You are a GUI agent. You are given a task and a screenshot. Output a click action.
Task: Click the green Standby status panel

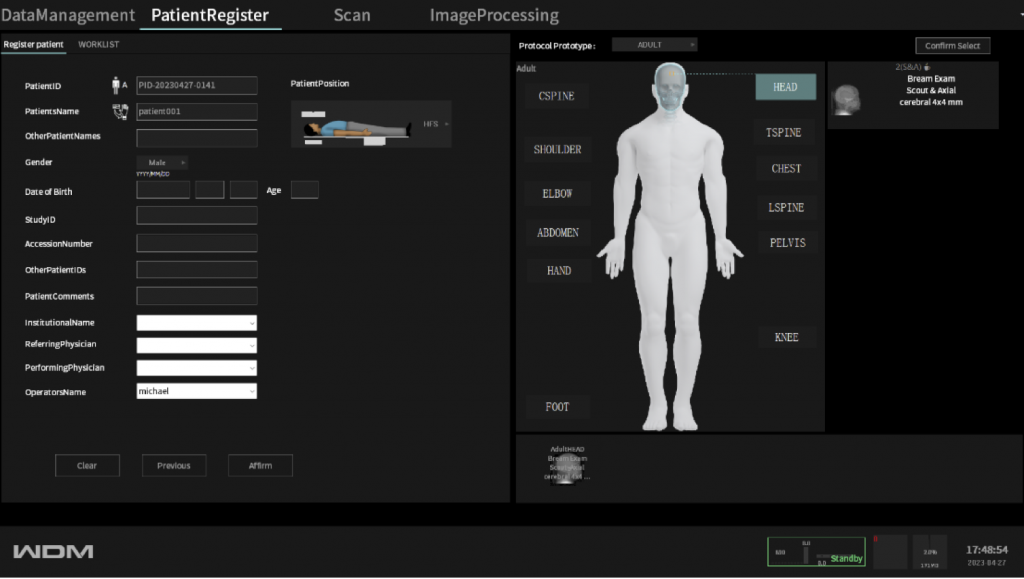click(816, 552)
